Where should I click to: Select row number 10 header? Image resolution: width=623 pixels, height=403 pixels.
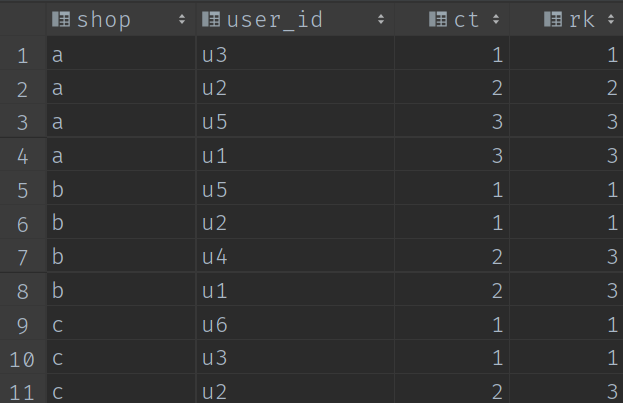coord(23,358)
